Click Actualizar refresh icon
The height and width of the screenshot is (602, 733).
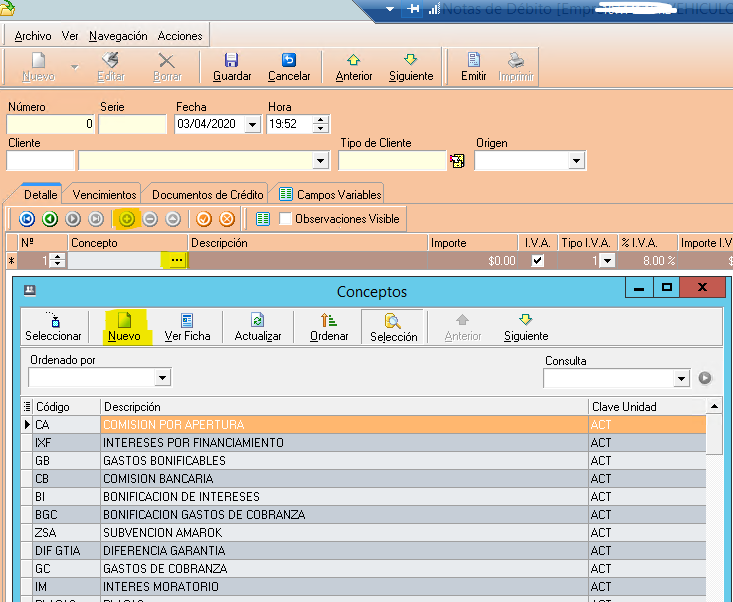tap(258, 320)
